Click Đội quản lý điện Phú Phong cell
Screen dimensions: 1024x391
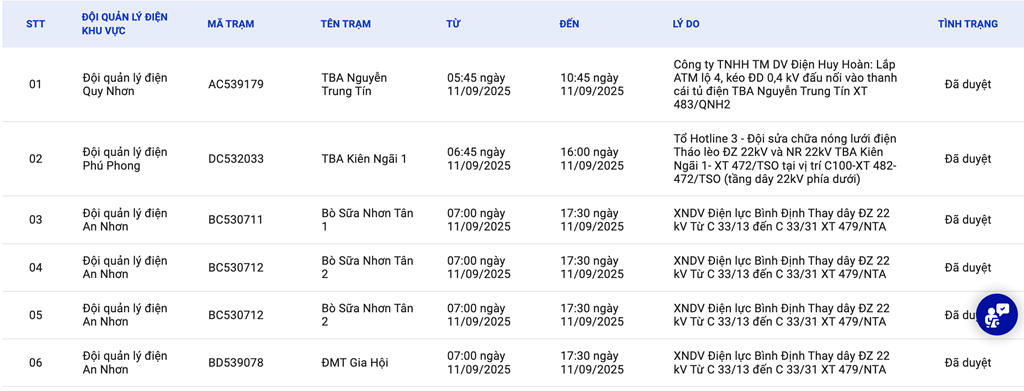(125, 159)
